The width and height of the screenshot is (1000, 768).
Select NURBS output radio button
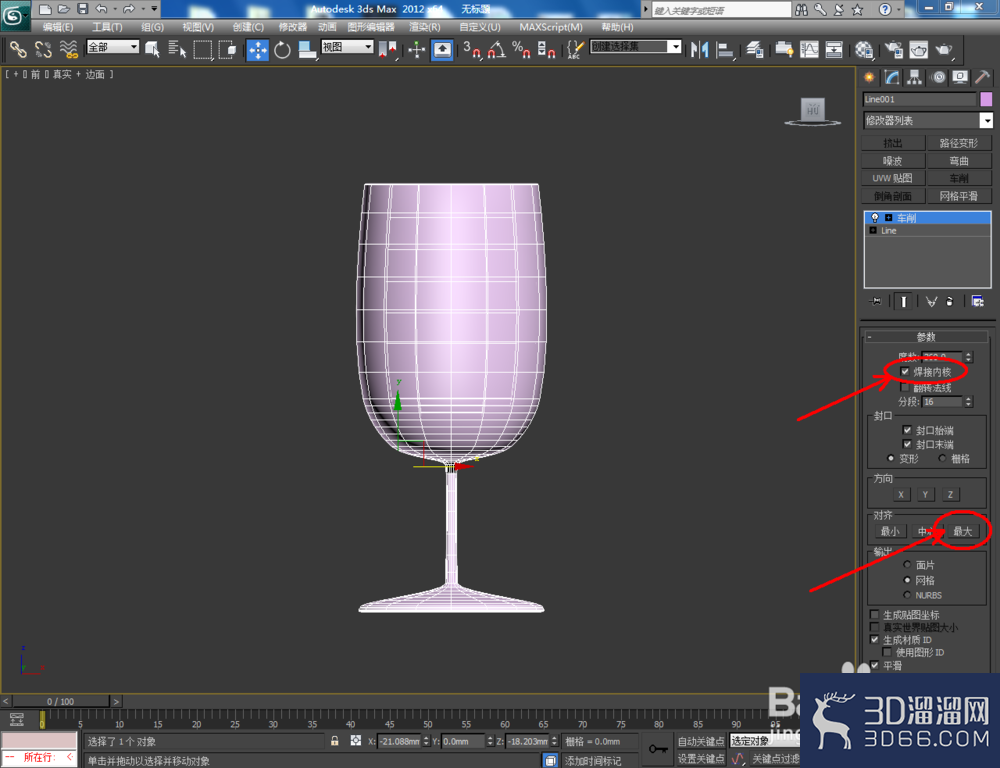[907, 594]
